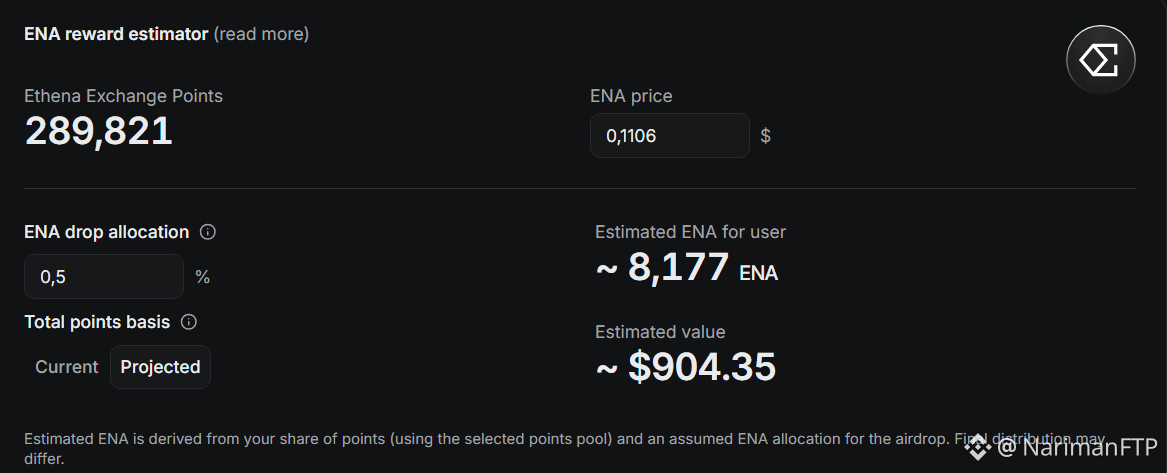The width and height of the screenshot is (1167, 473).
Task: Click the $904.35 estimated value
Action: tap(685, 367)
